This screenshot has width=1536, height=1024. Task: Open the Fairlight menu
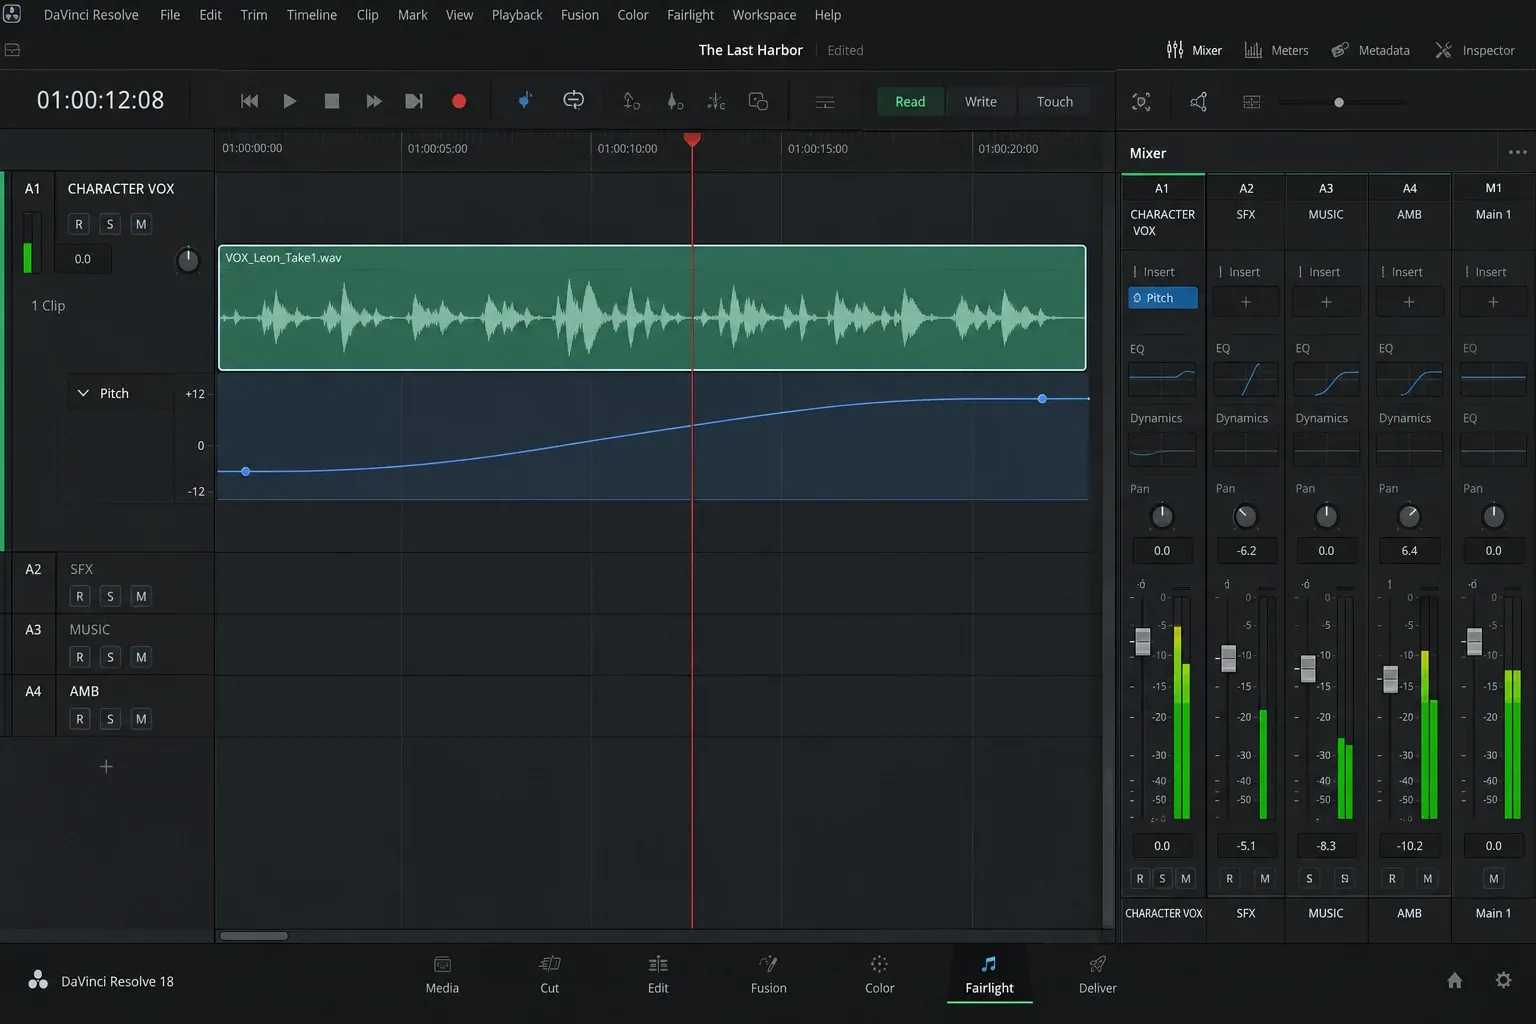tap(690, 15)
